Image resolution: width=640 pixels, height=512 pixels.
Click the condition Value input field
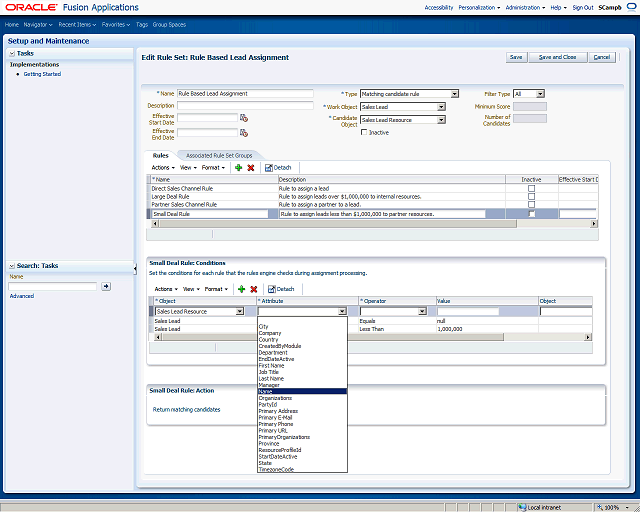[468, 312]
